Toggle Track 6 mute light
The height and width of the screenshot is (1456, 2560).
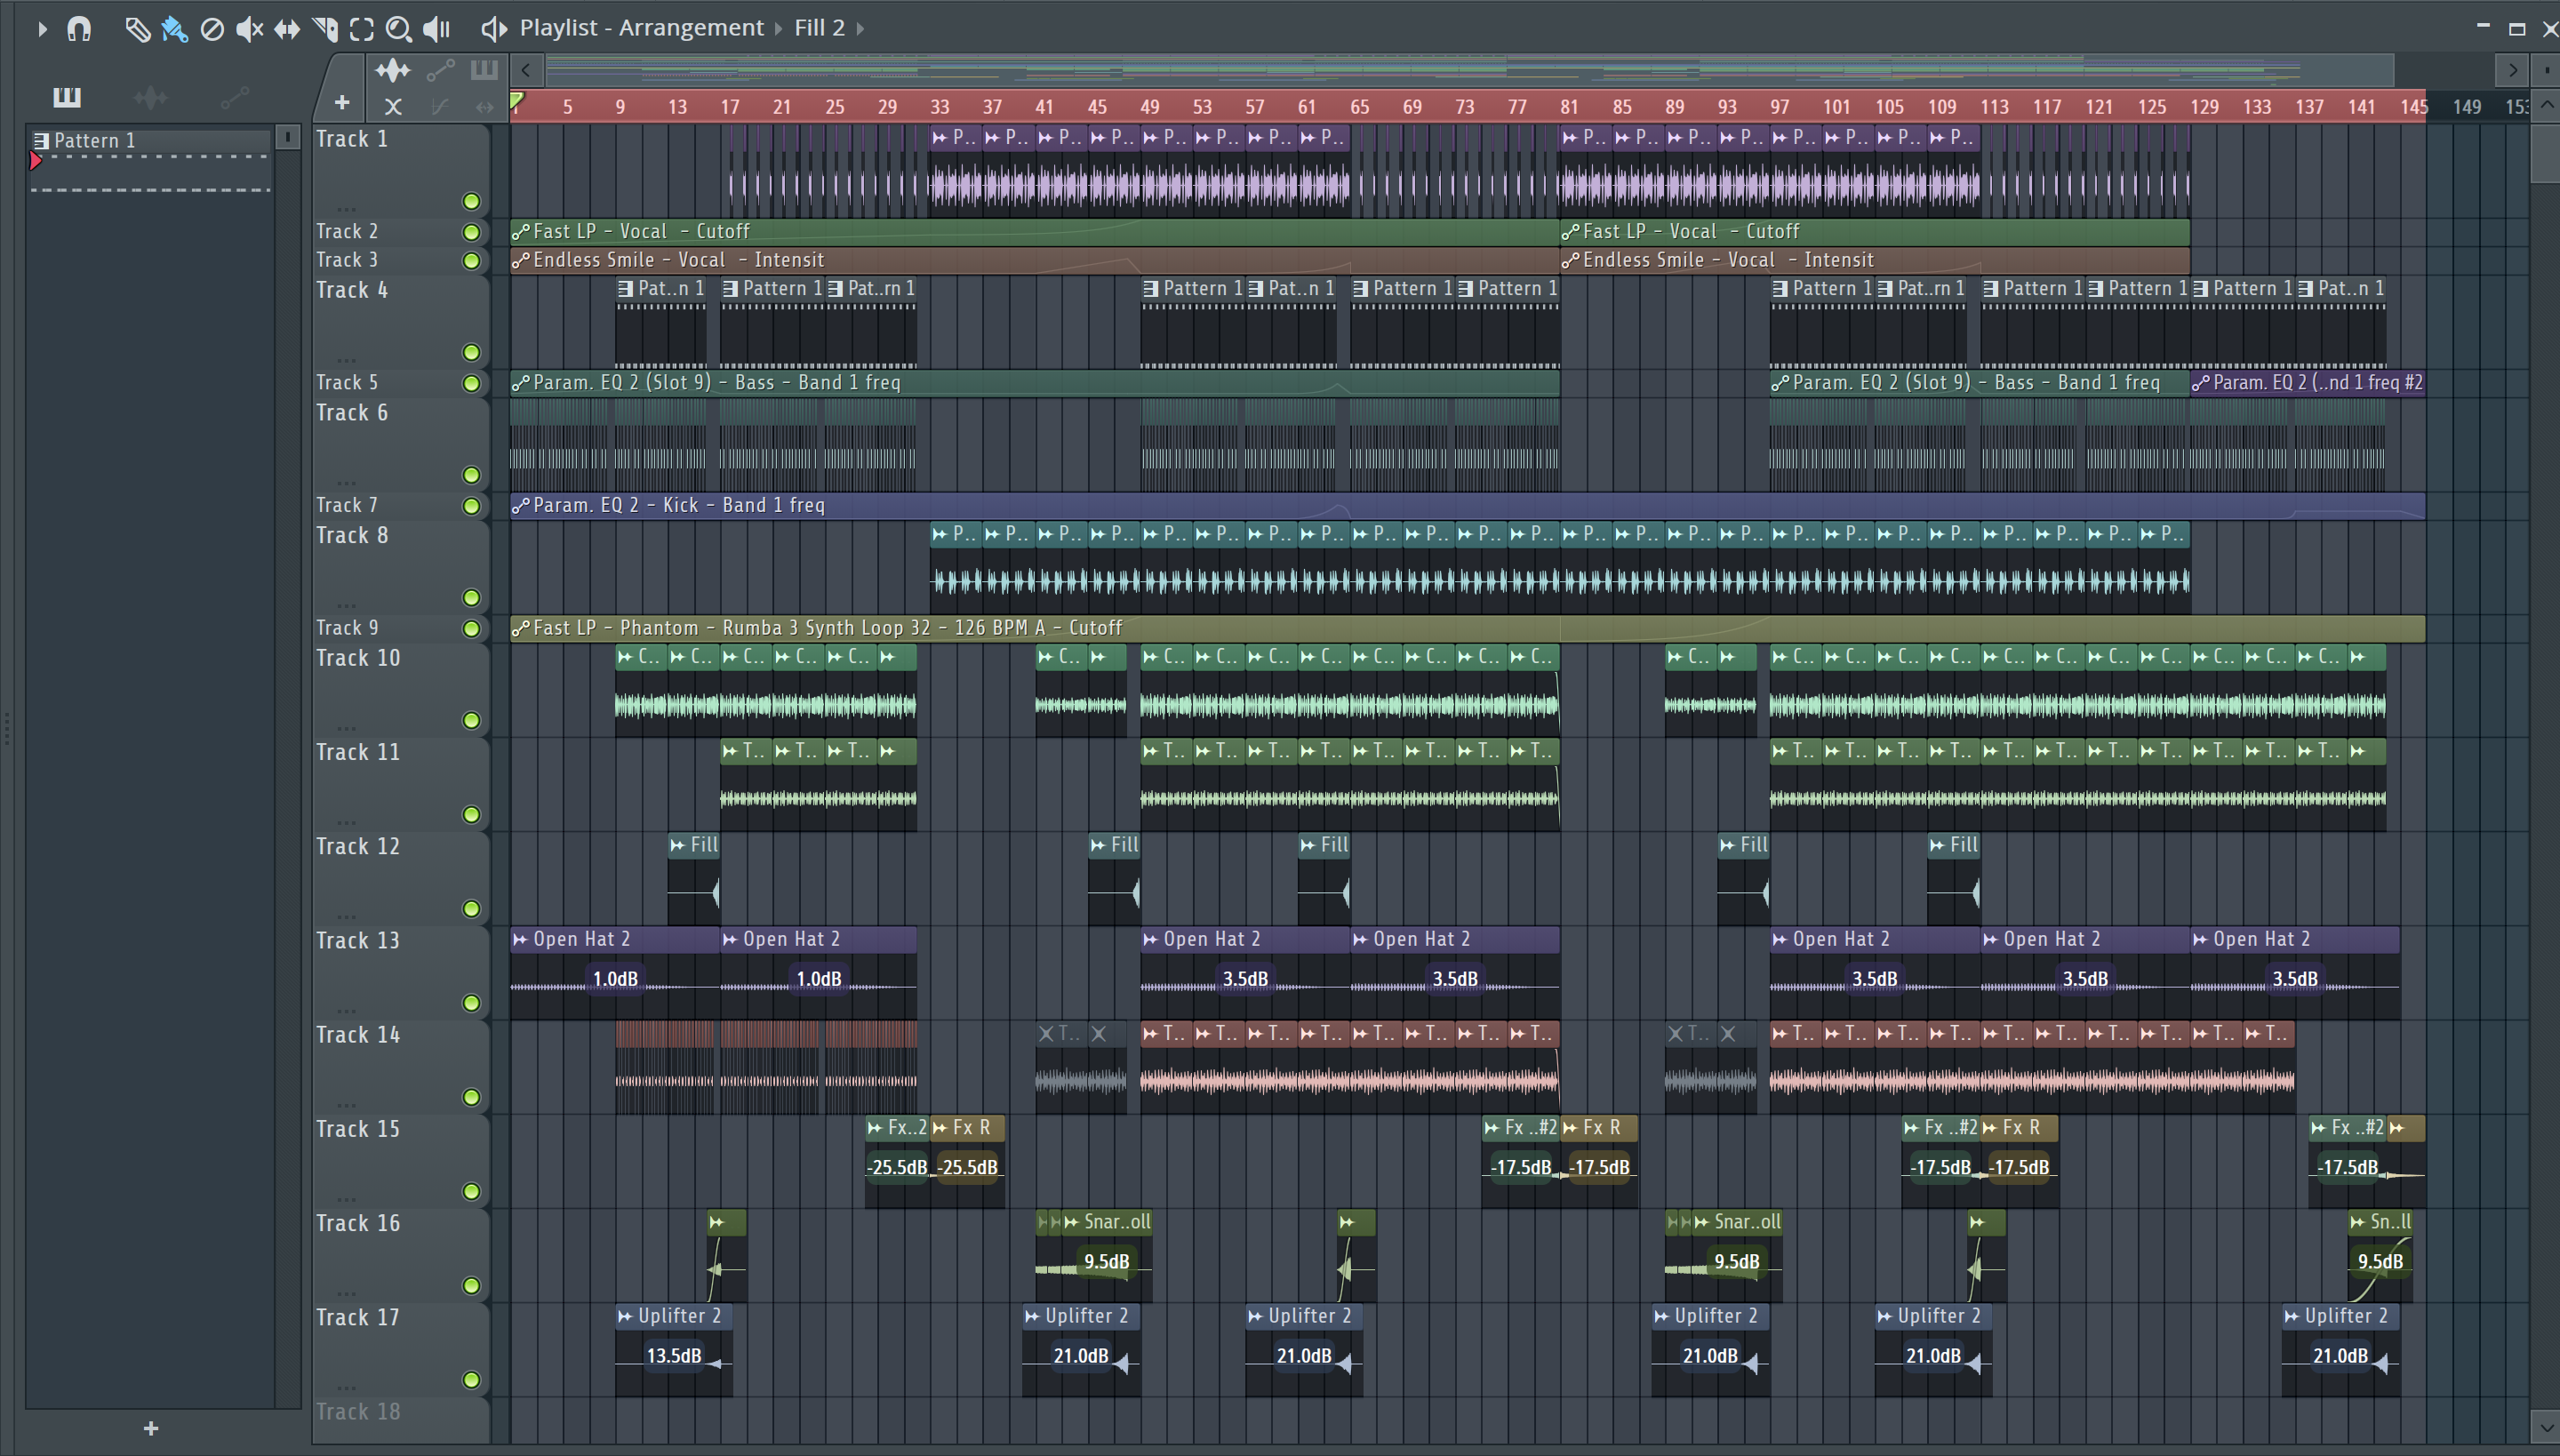pyautogui.click(x=471, y=475)
